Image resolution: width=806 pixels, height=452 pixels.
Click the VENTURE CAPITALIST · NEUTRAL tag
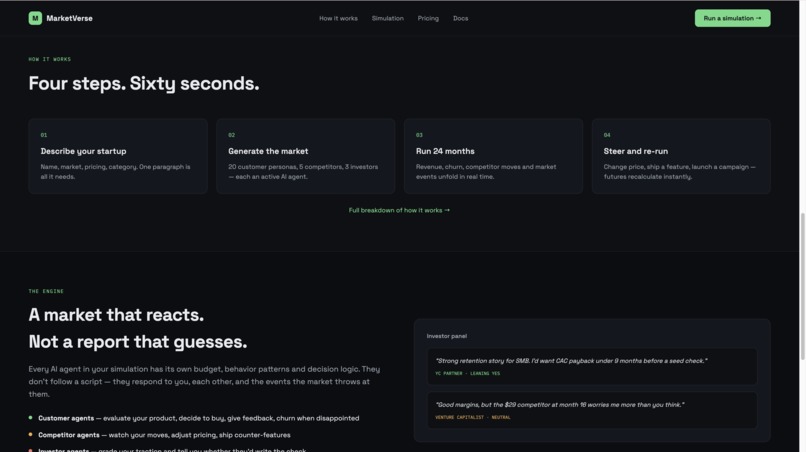tap(473, 418)
